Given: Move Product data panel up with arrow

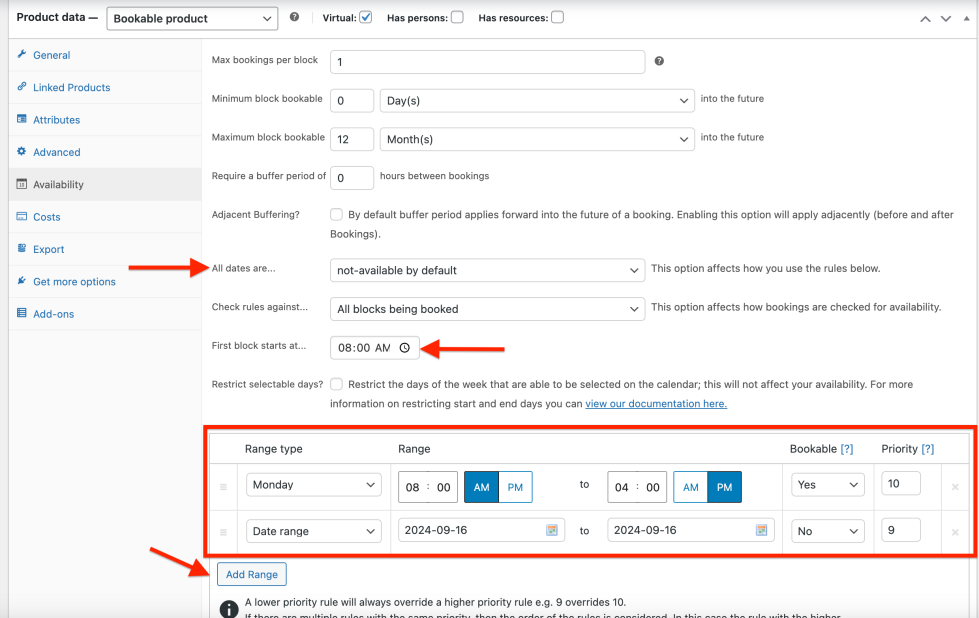Looking at the screenshot, I should tap(925, 19).
